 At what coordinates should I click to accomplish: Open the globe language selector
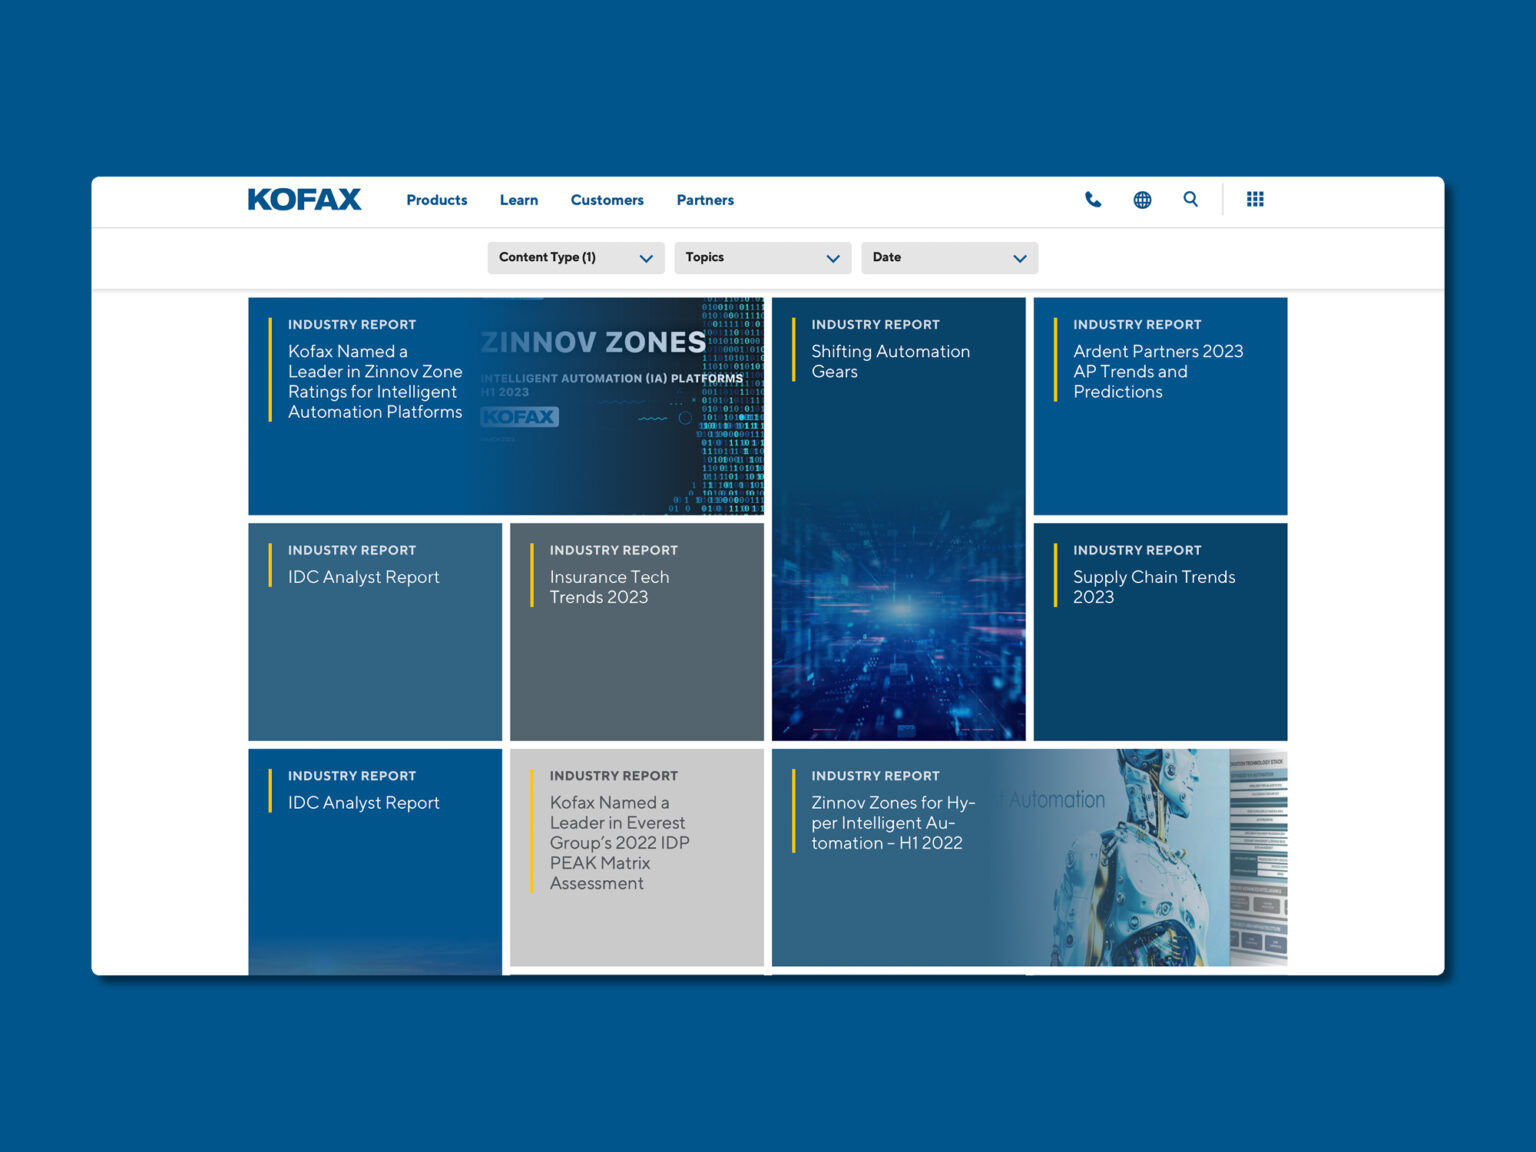pyautogui.click(x=1142, y=200)
